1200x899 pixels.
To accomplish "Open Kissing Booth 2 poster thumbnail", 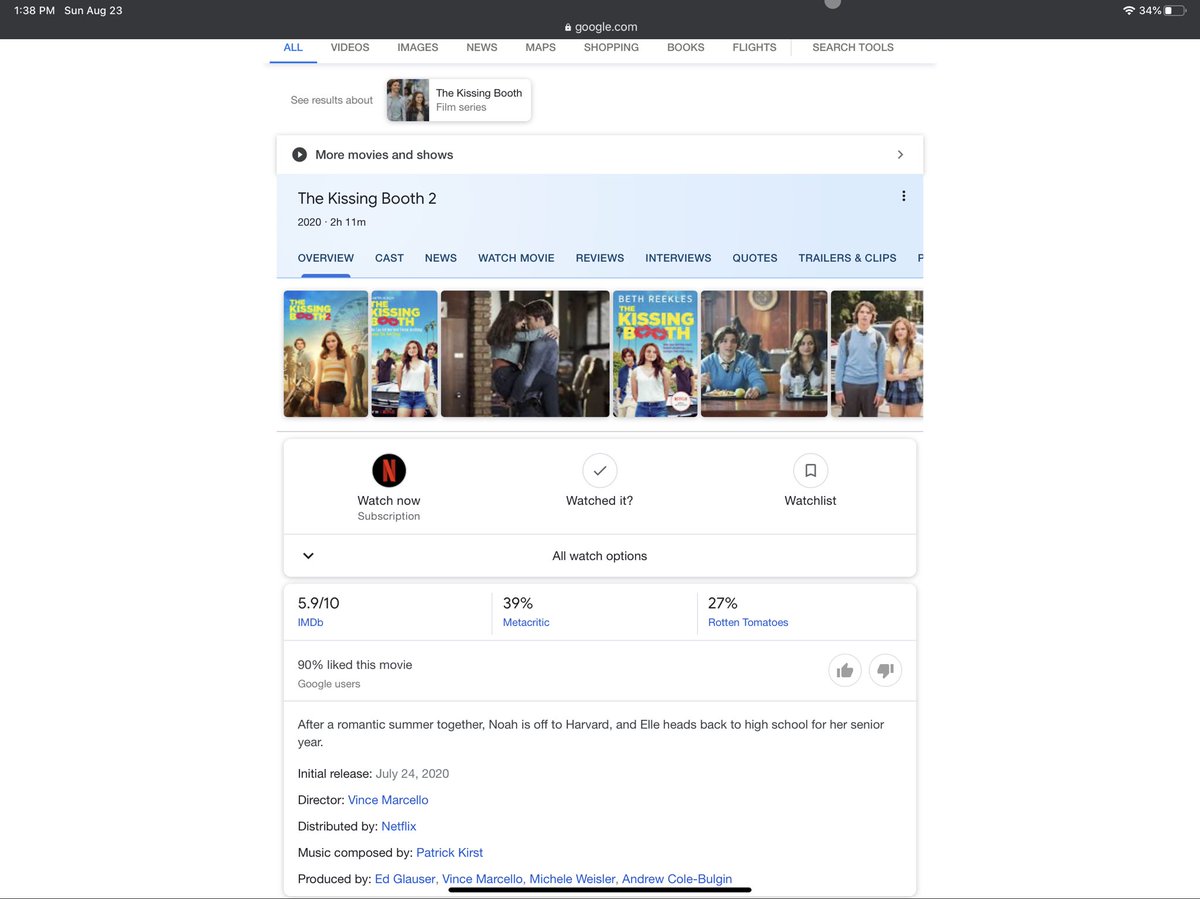I will (x=326, y=354).
